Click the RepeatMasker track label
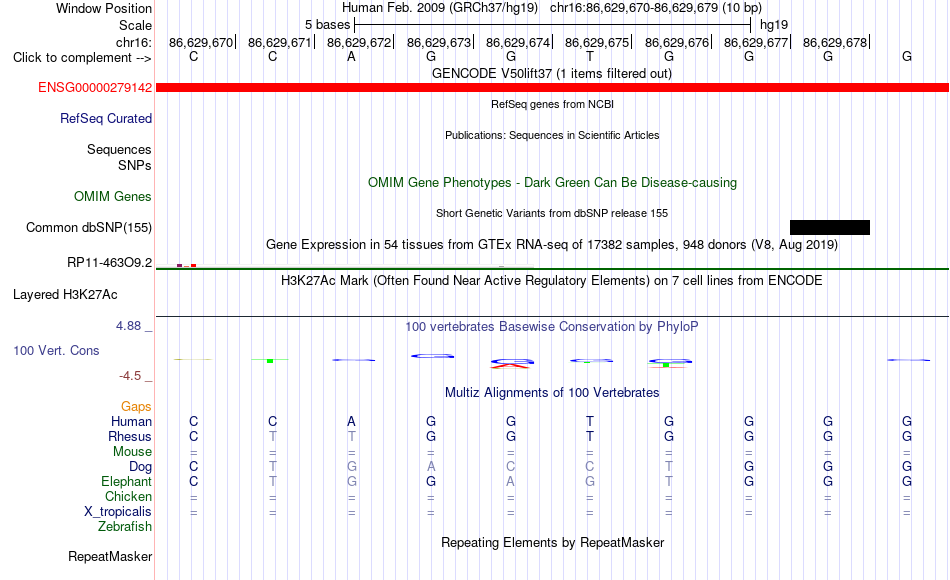This screenshot has width=950, height=580. (110, 556)
